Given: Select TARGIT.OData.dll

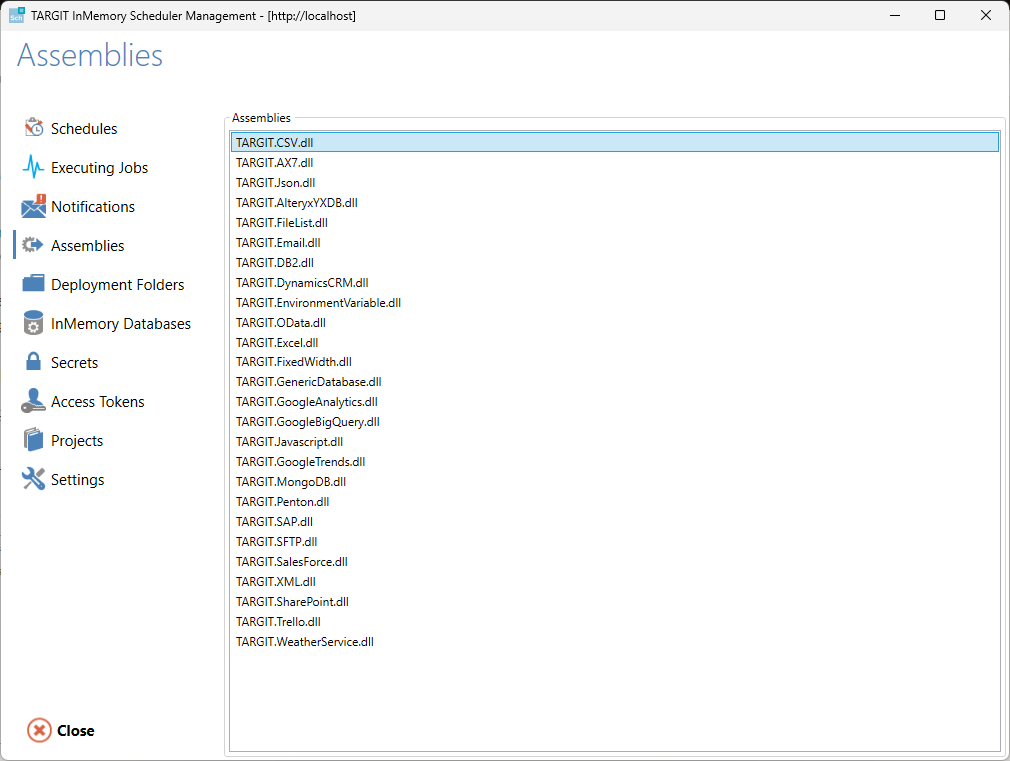Looking at the screenshot, I should [x=615, y=322].
